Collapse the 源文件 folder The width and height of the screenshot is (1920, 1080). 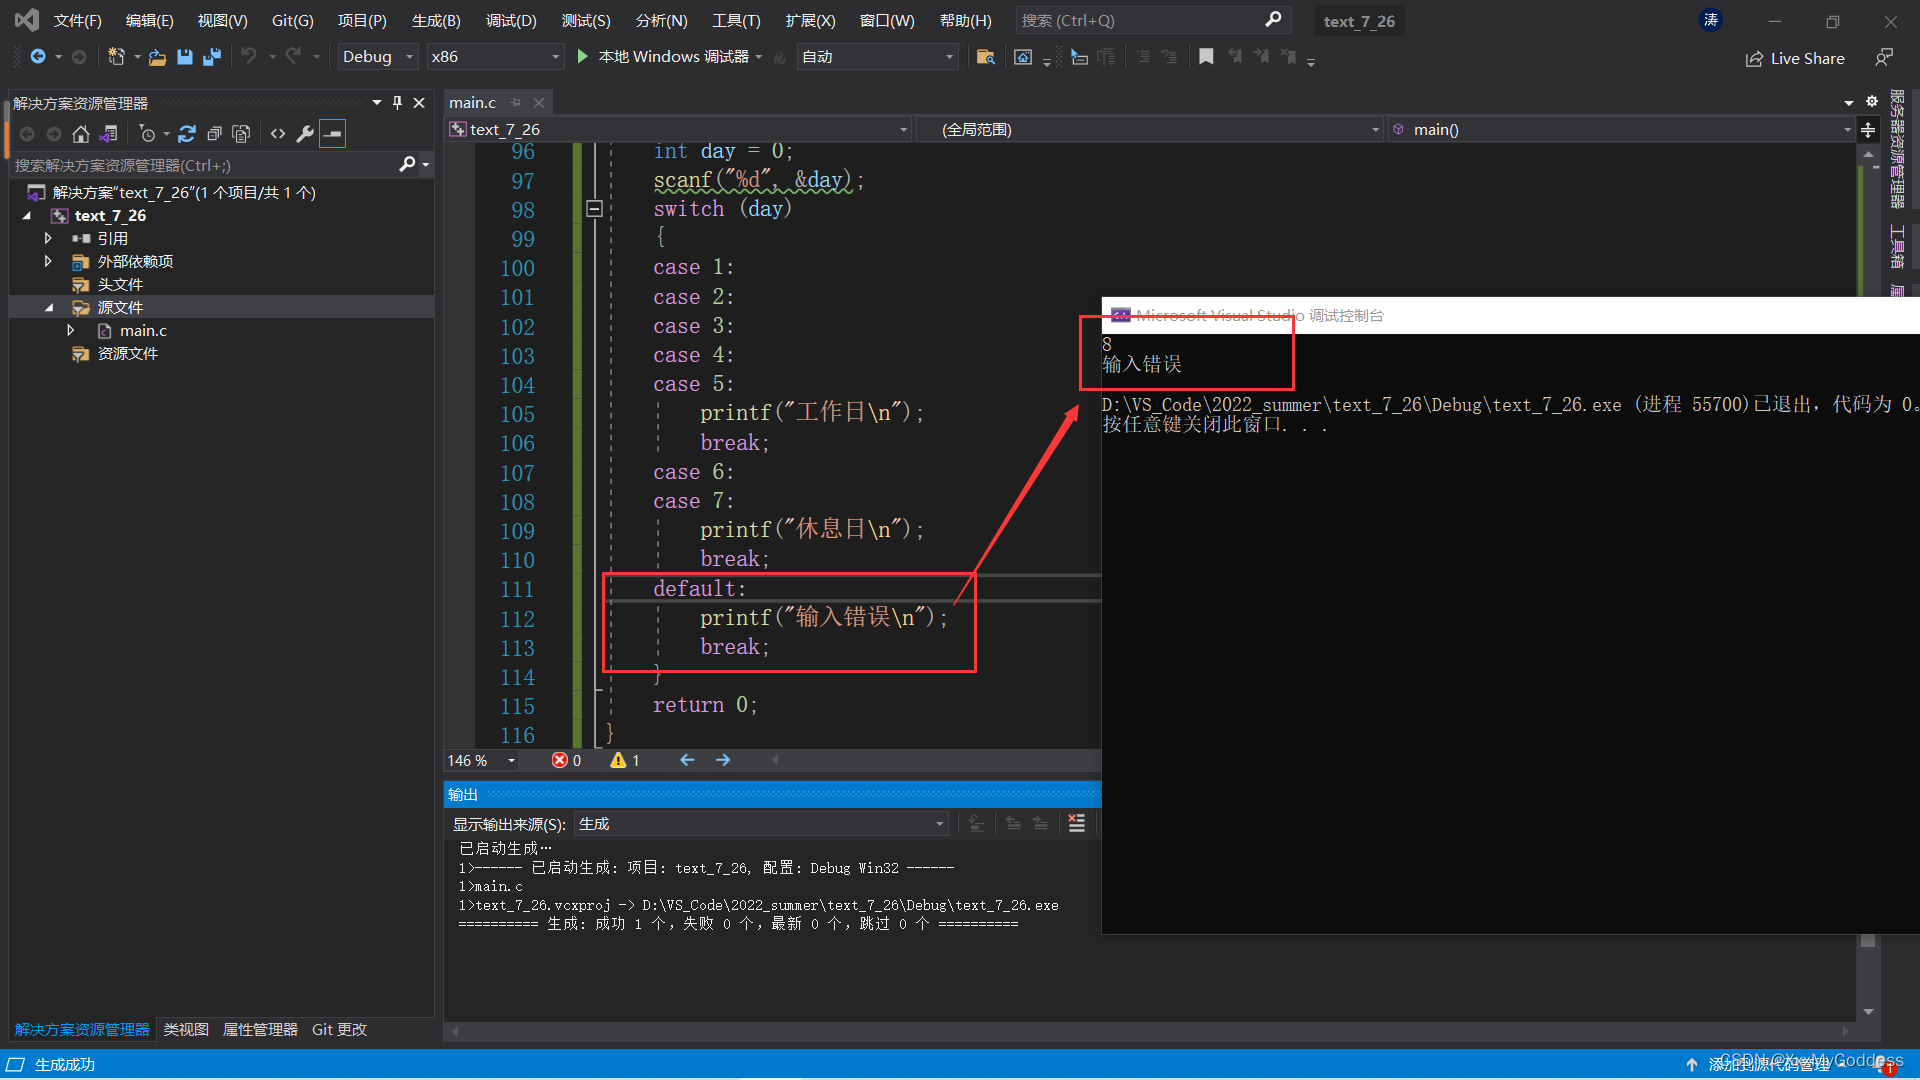[x=48, y=307]
